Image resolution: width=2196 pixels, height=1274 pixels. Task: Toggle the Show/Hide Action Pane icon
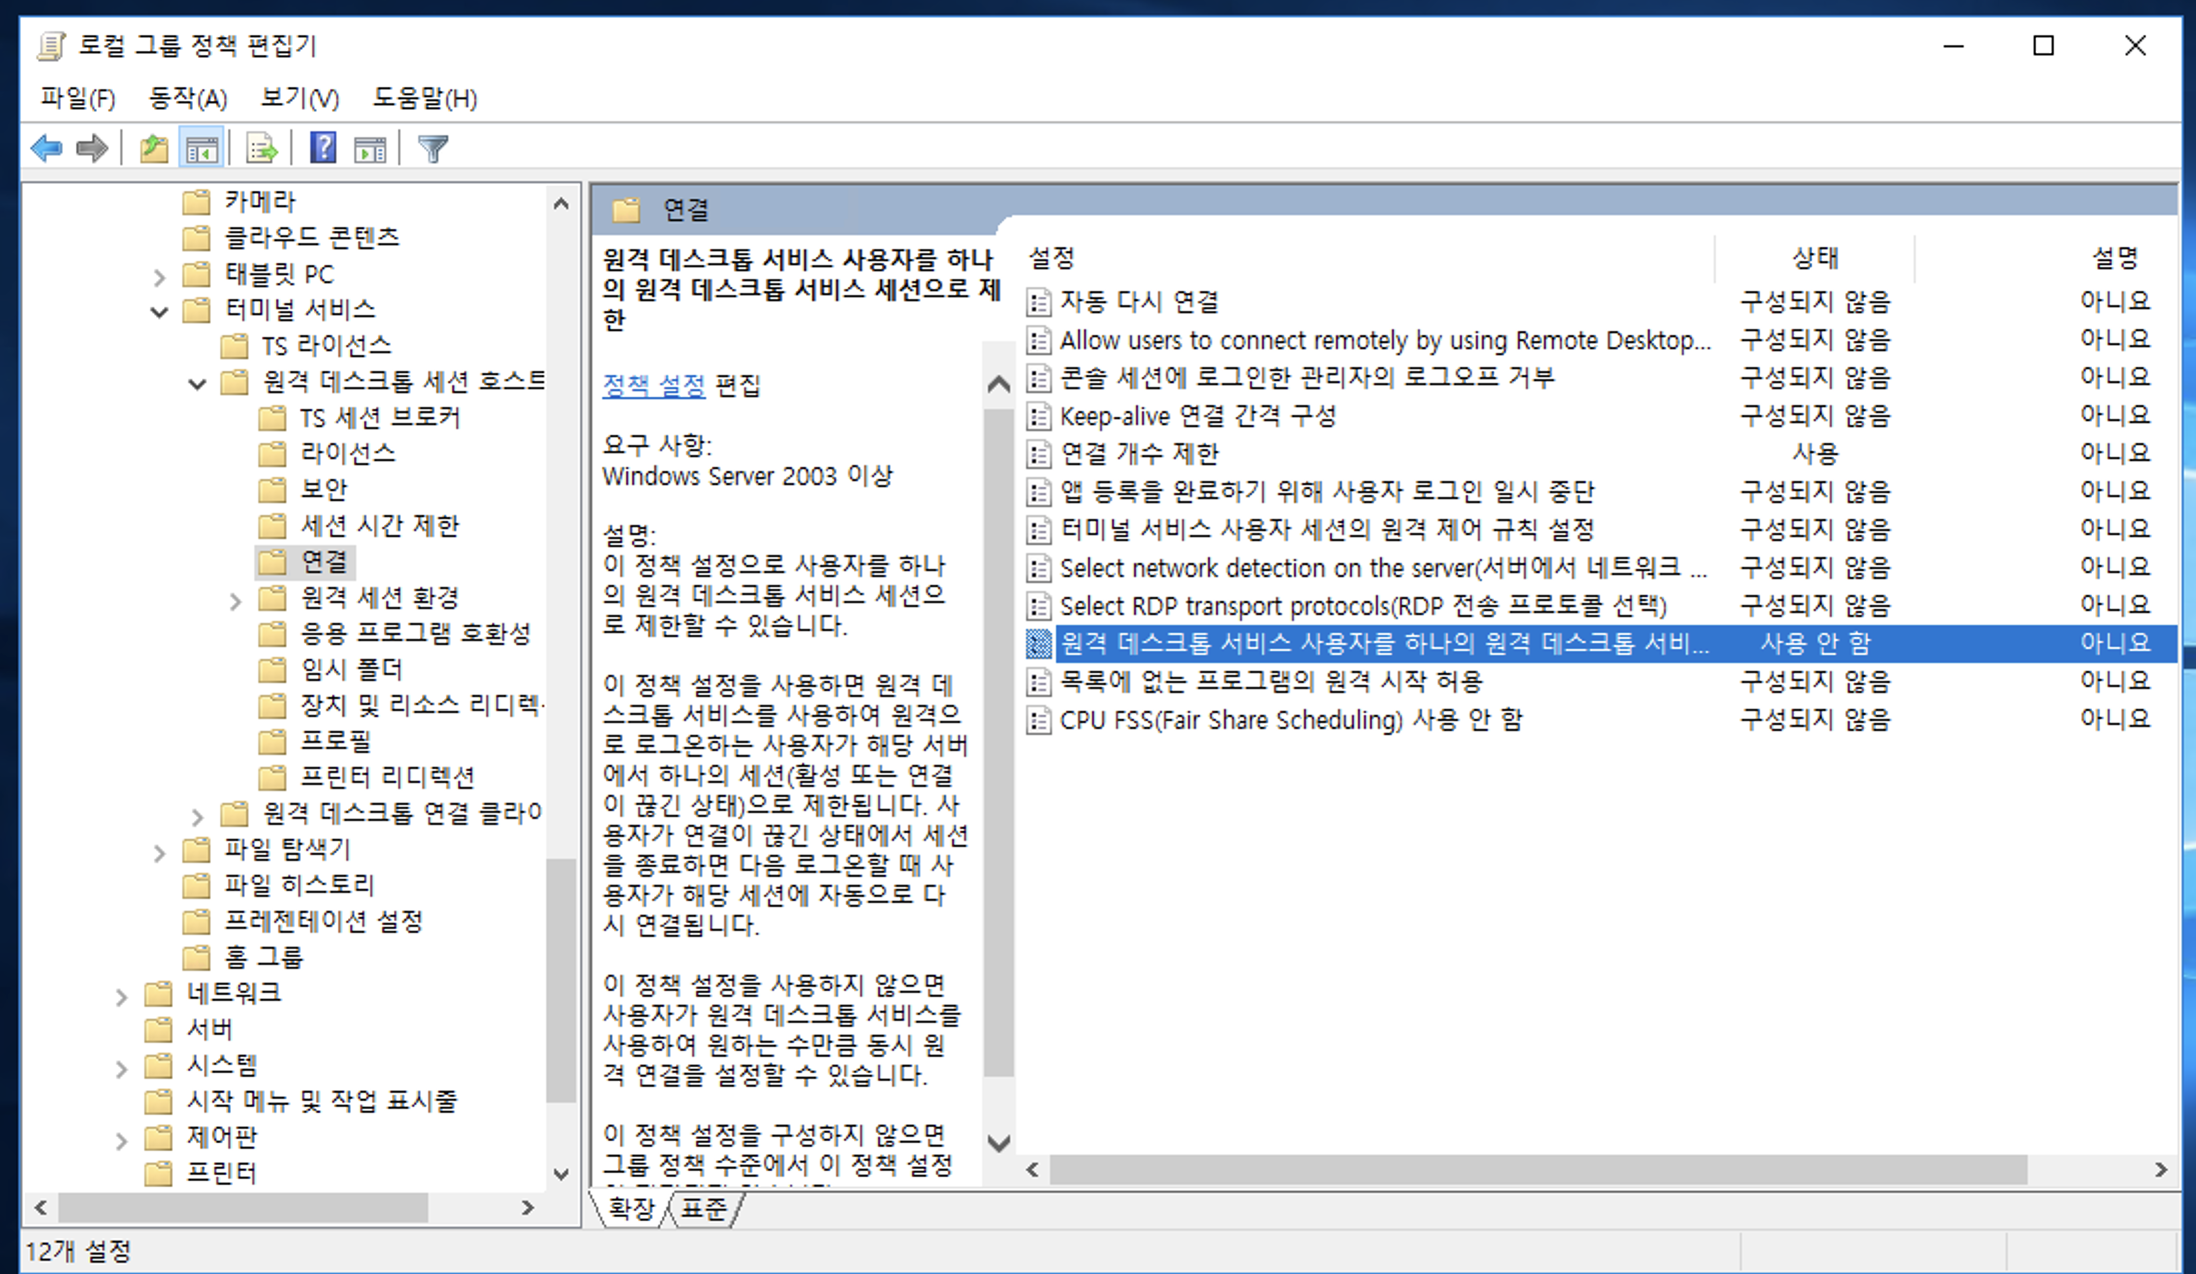click(x=370, y=149)
